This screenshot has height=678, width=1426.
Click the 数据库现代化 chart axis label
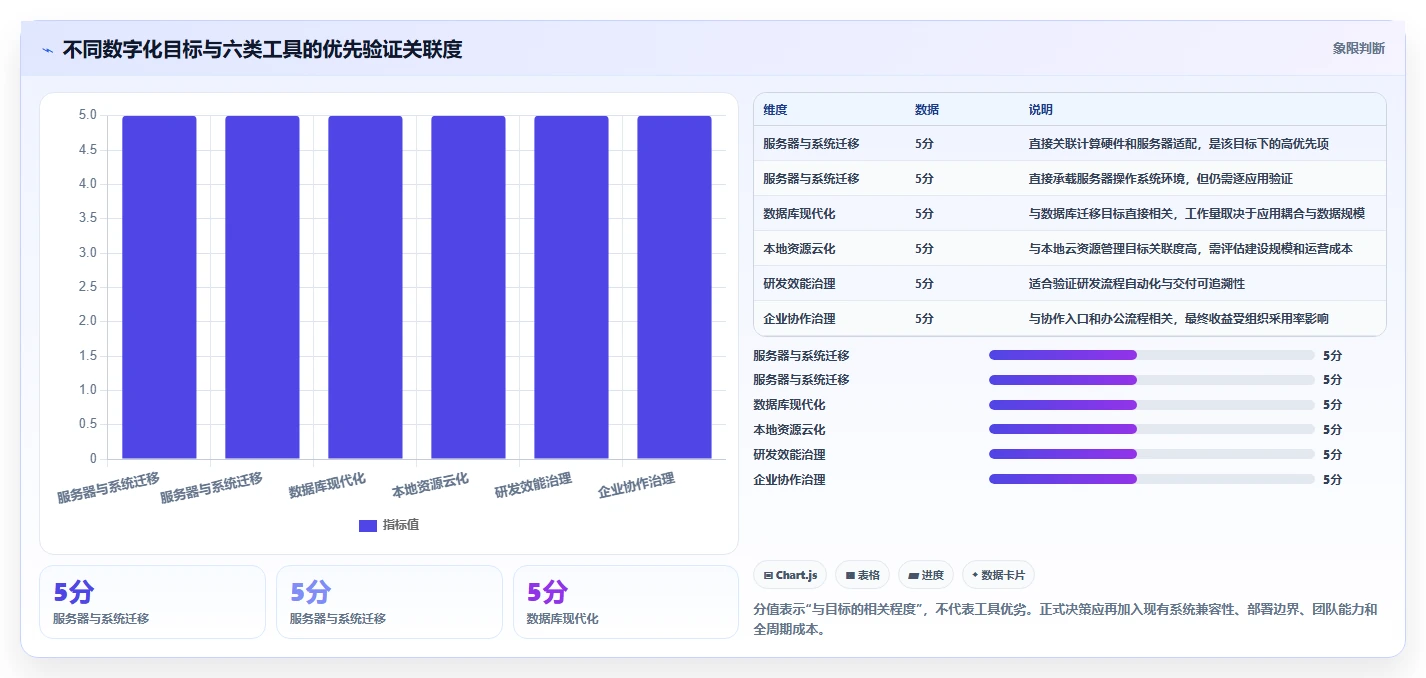coord(327,486)
